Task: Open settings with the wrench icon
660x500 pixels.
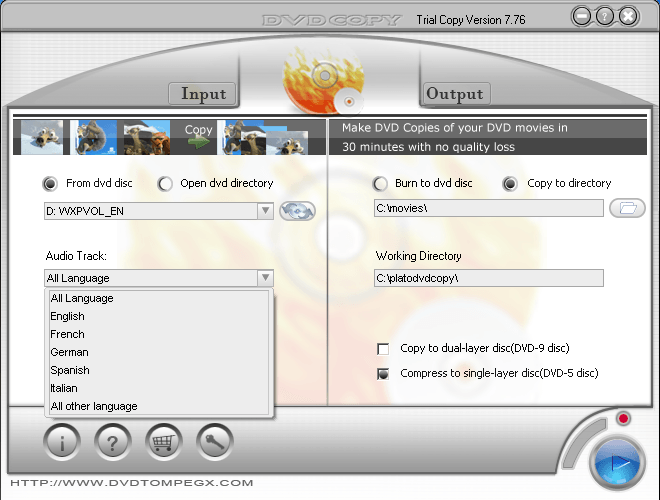Action: [215, 441]
